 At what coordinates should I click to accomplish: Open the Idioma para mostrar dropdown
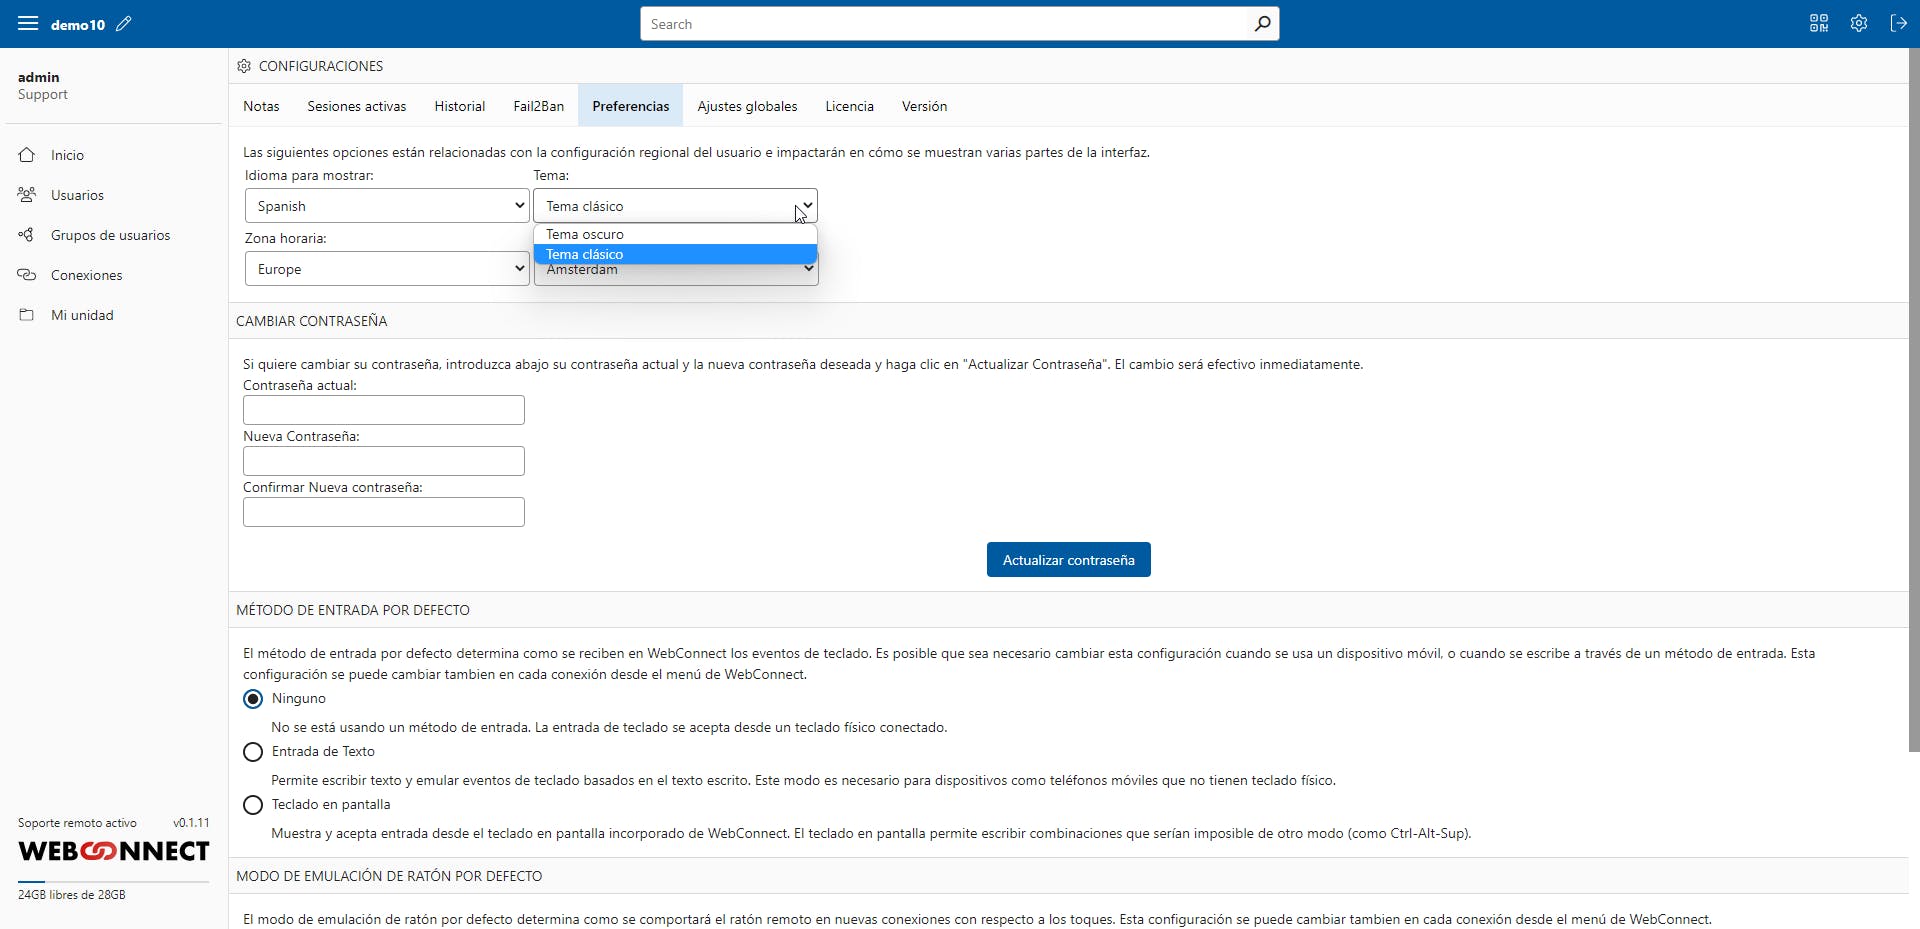[x=386, y=205]
